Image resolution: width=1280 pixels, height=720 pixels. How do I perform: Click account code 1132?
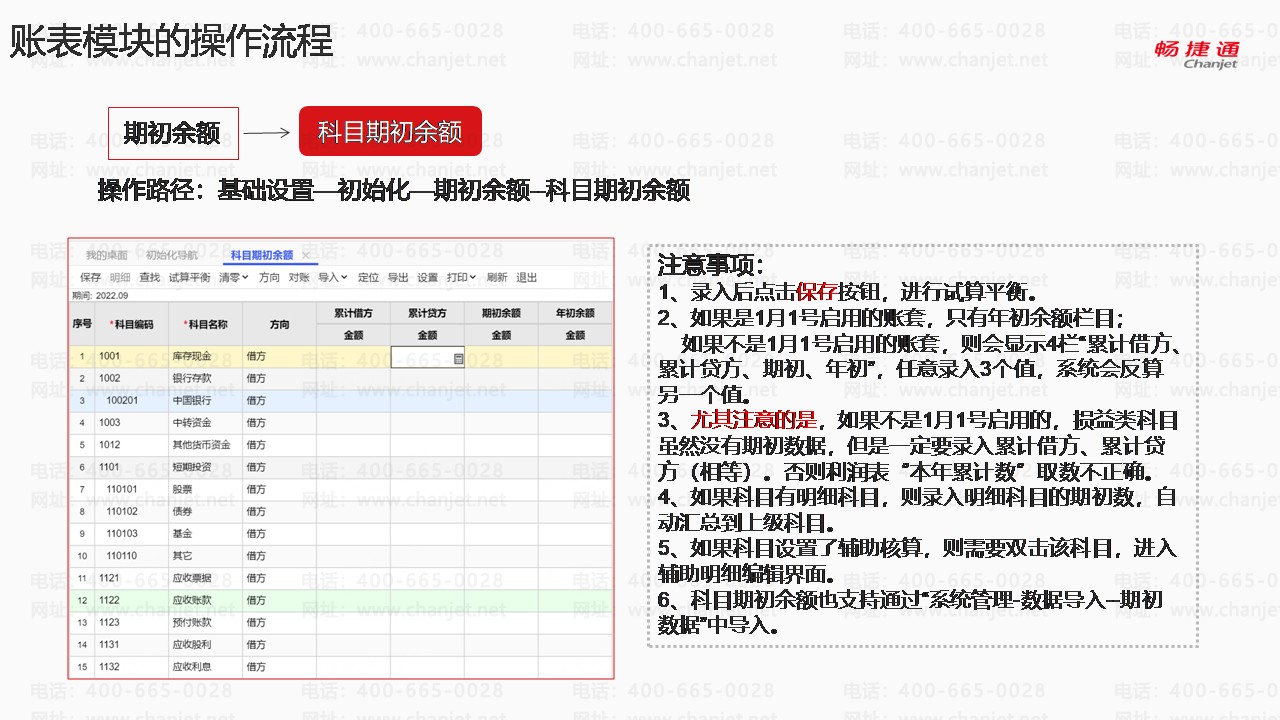[x=110, y=667]
